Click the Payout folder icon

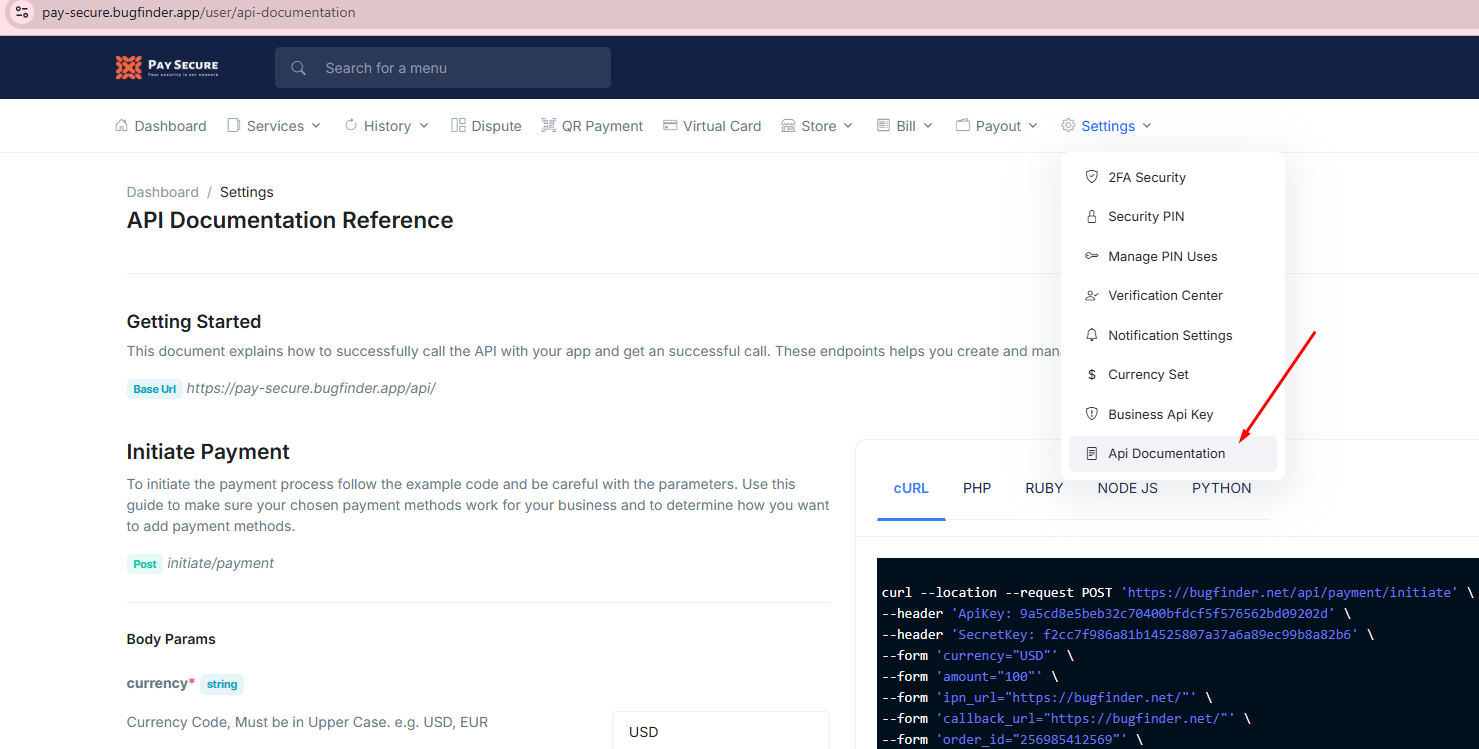pyautogui.click(x=963, y=125)
